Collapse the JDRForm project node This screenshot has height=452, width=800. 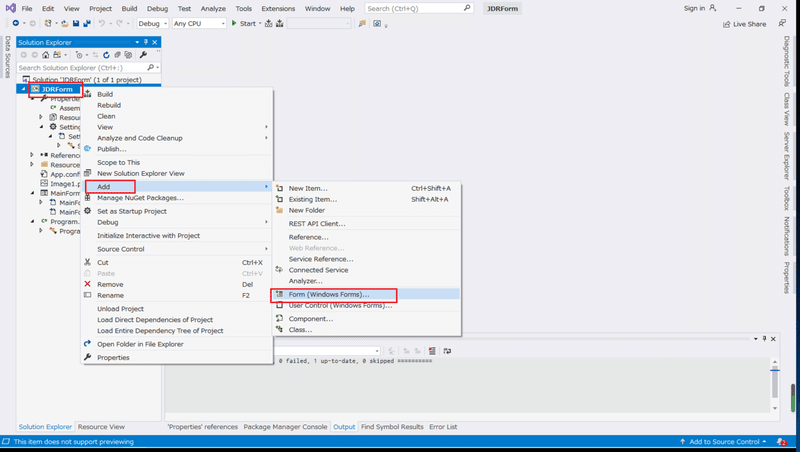[x=23, y=89]
